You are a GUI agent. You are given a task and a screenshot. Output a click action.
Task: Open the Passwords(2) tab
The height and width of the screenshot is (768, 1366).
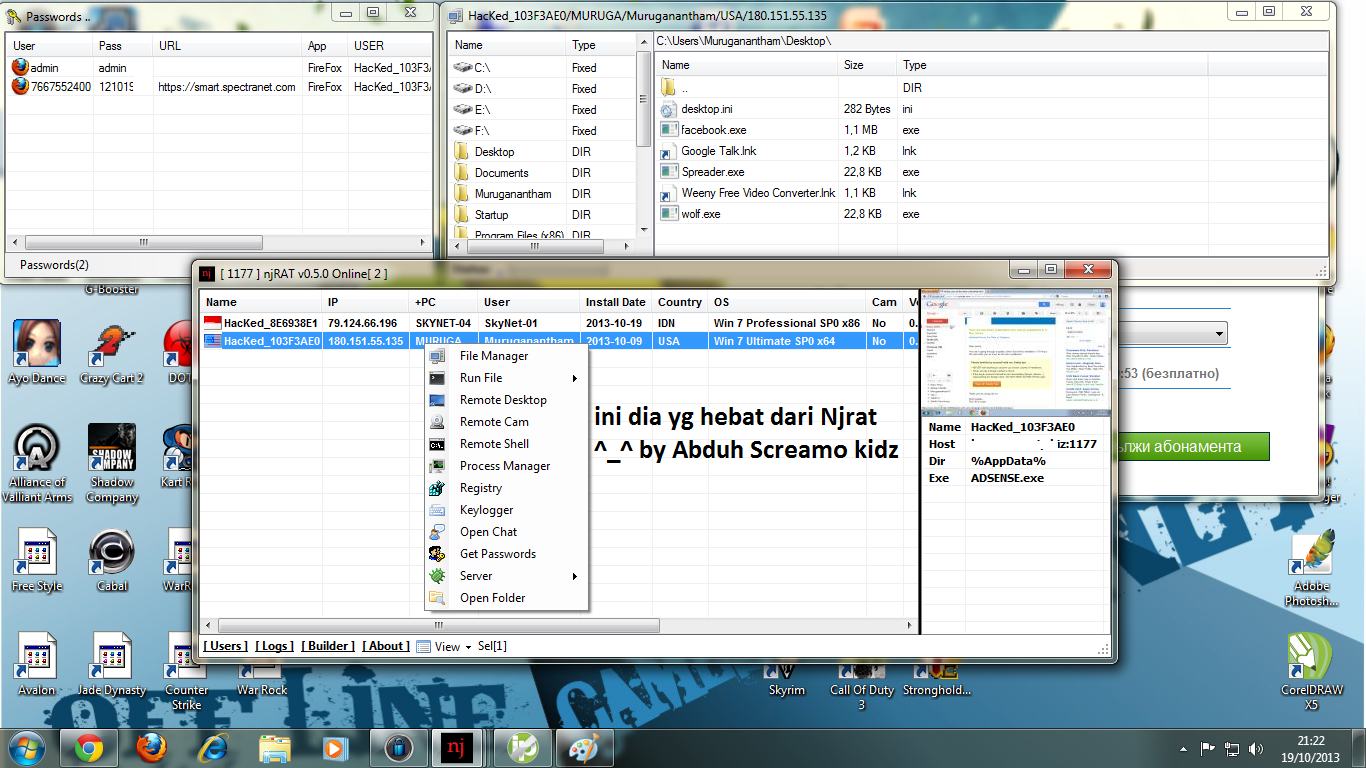pyautogui.click(x=54, y=265)
